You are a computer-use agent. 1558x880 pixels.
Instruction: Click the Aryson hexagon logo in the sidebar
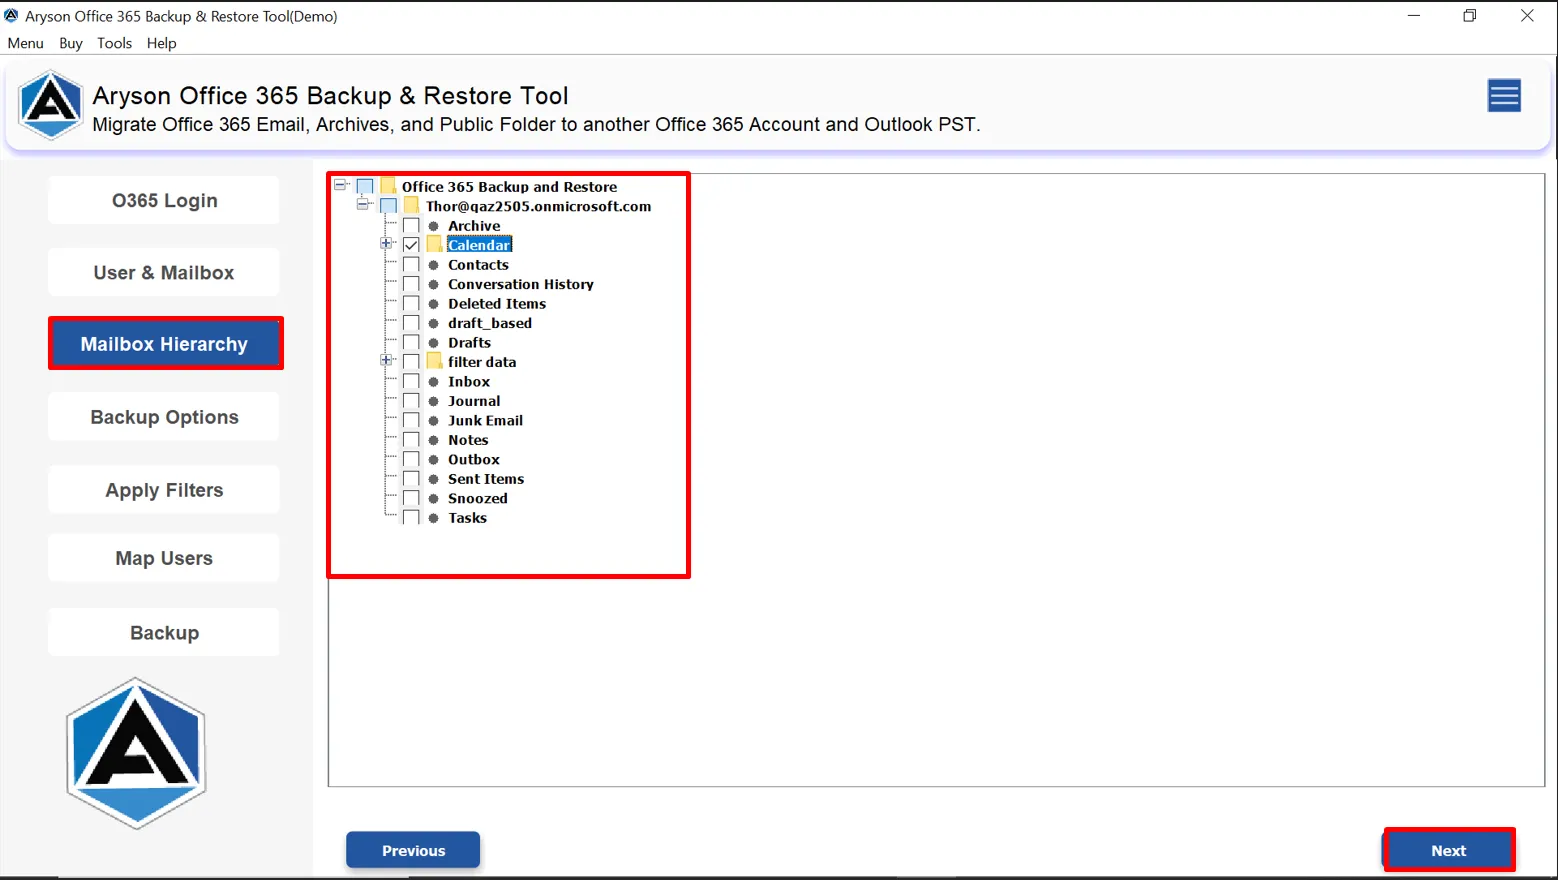(x=136, y=752)
